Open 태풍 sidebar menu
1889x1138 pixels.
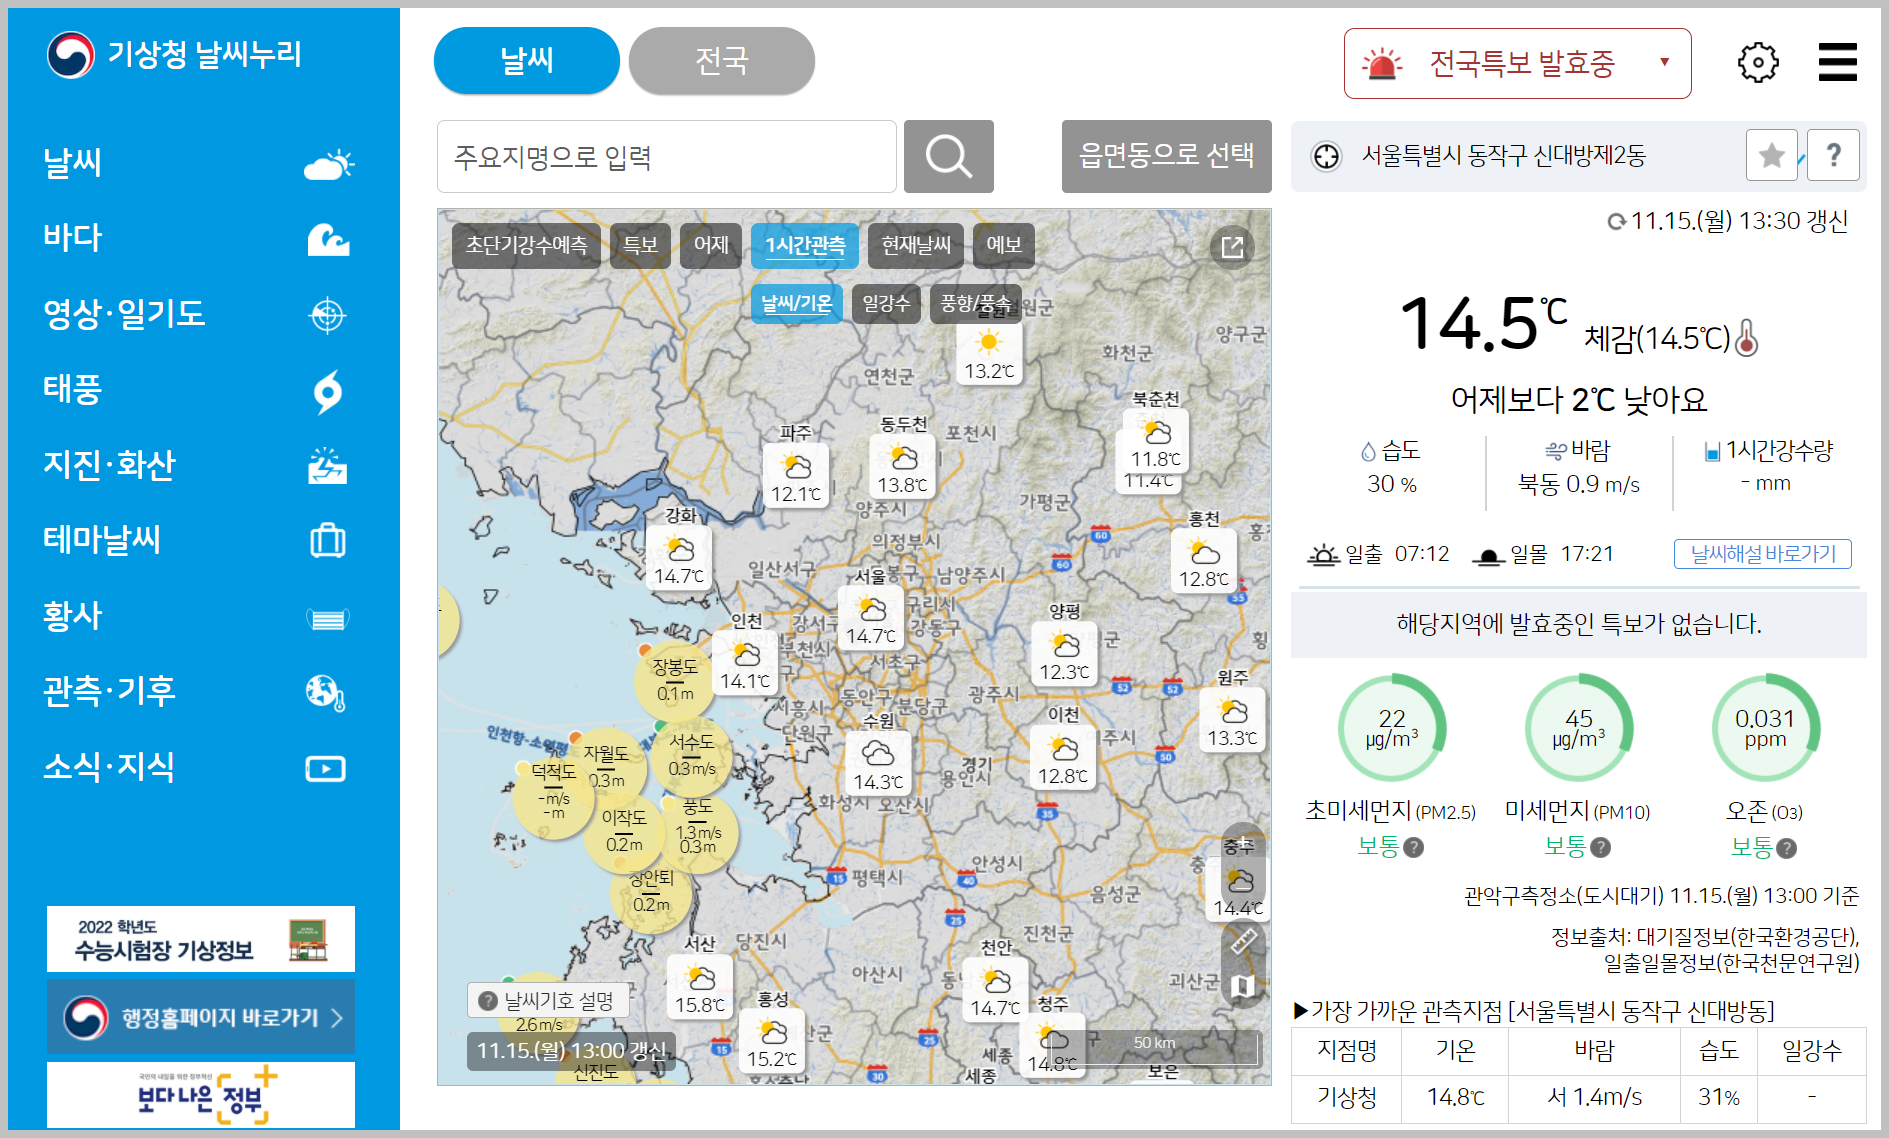[x=200, y=389]
